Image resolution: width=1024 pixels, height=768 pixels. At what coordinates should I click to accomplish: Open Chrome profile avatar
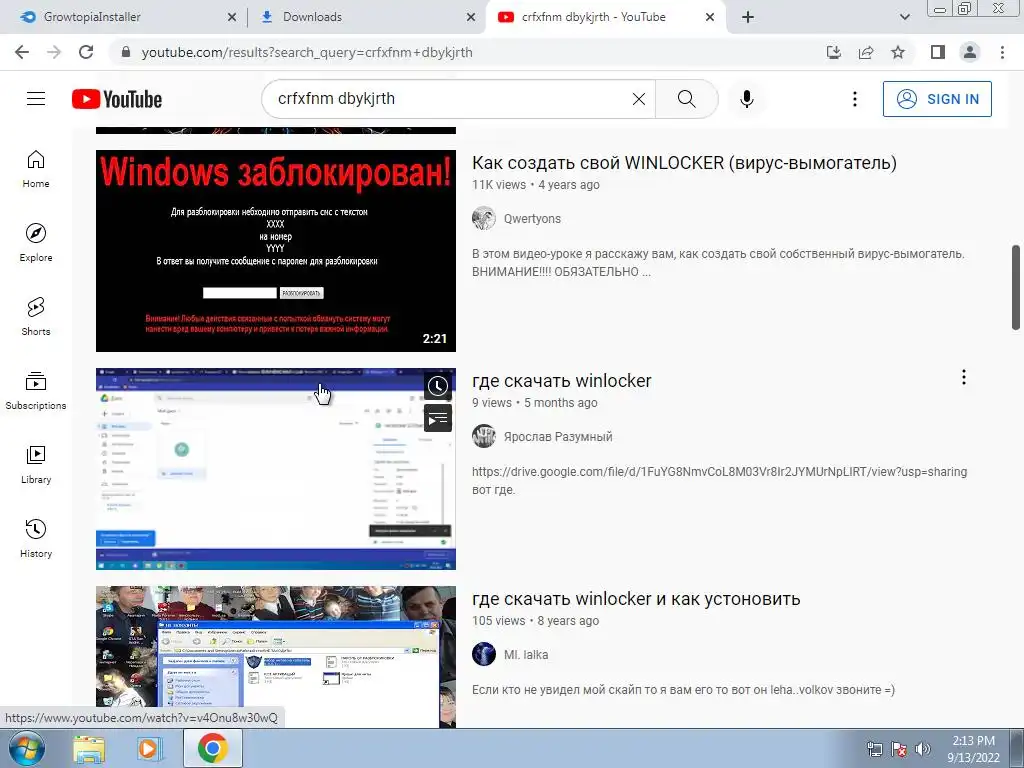coord(970,52)
